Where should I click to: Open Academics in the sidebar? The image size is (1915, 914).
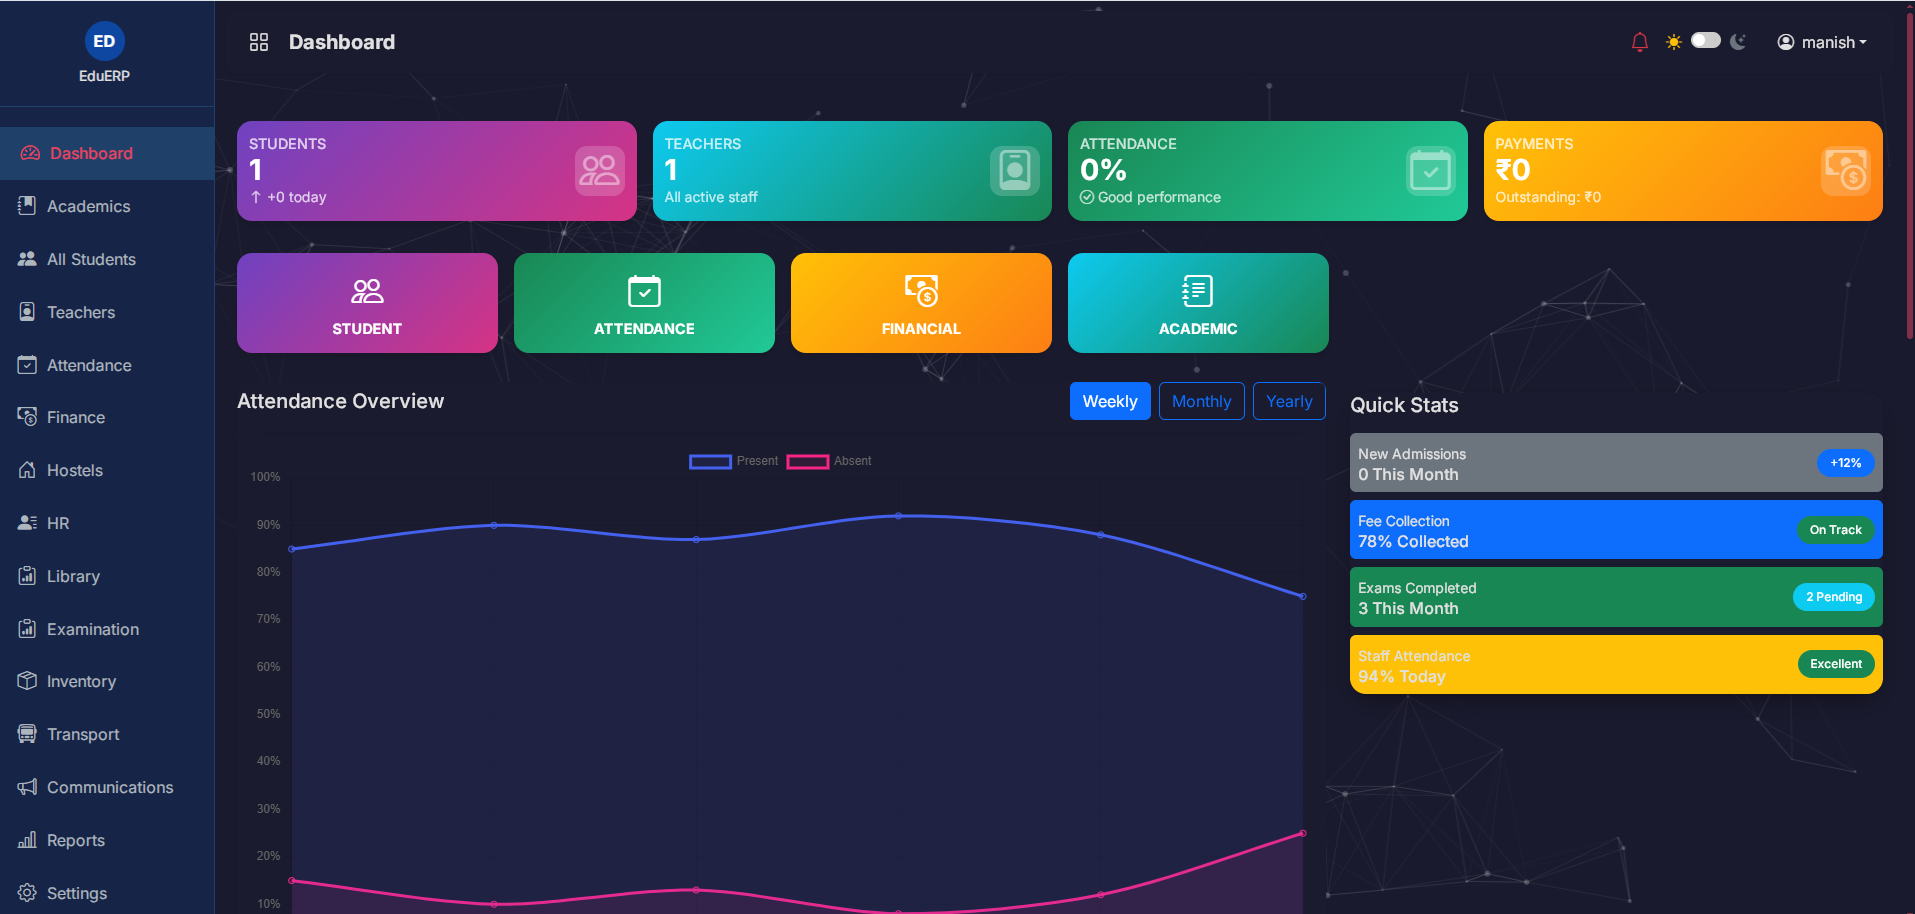[x=88, y=206]
